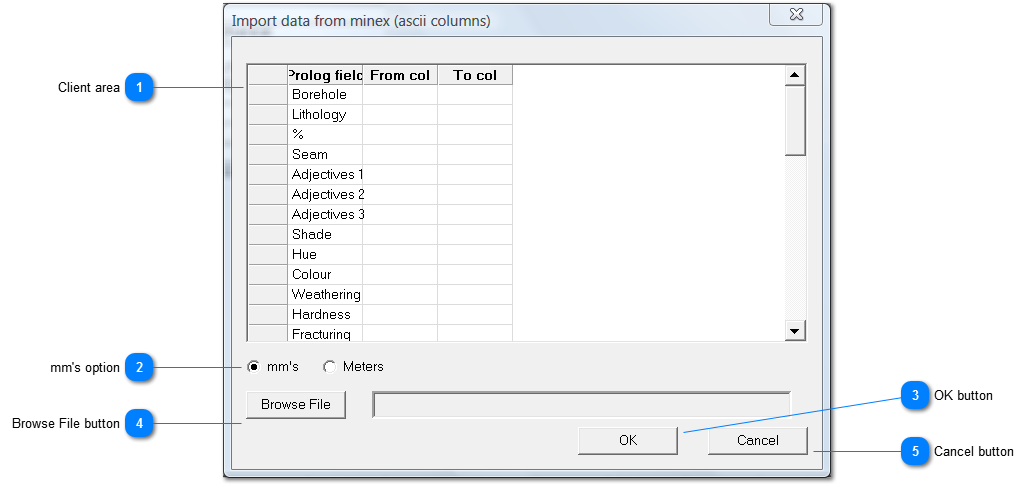Click callout badge 3 beside OK button label

point(914,396)
